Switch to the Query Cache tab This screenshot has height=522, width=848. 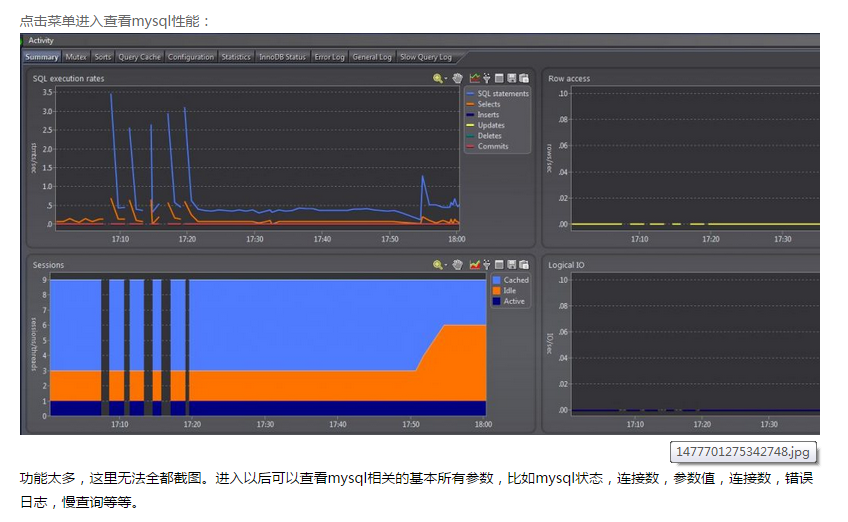(140, 57)
